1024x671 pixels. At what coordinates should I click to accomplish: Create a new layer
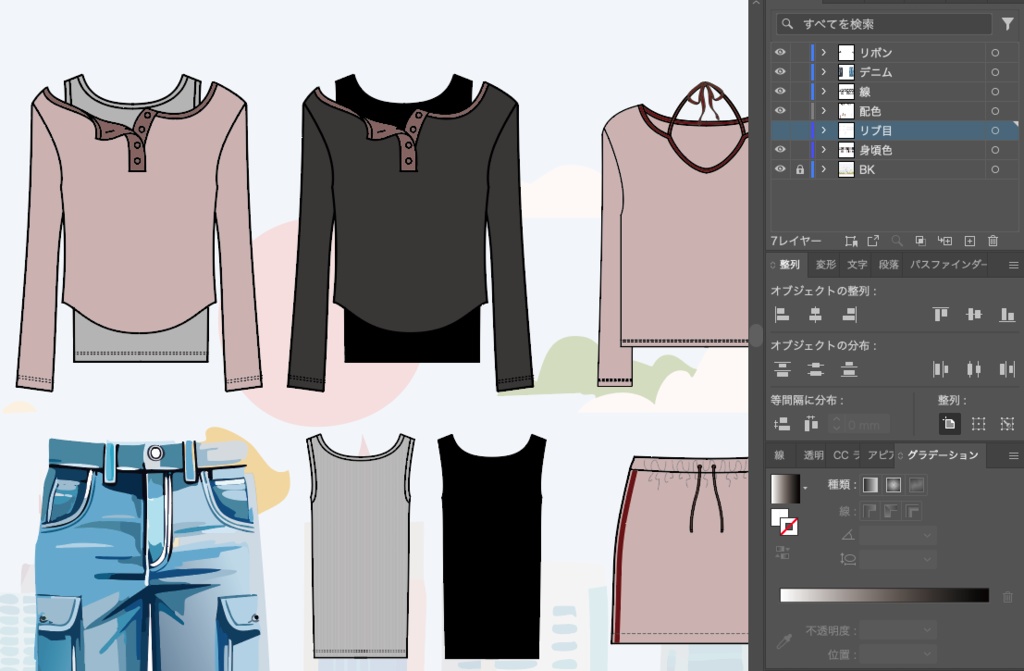click(x=970, y=241)
